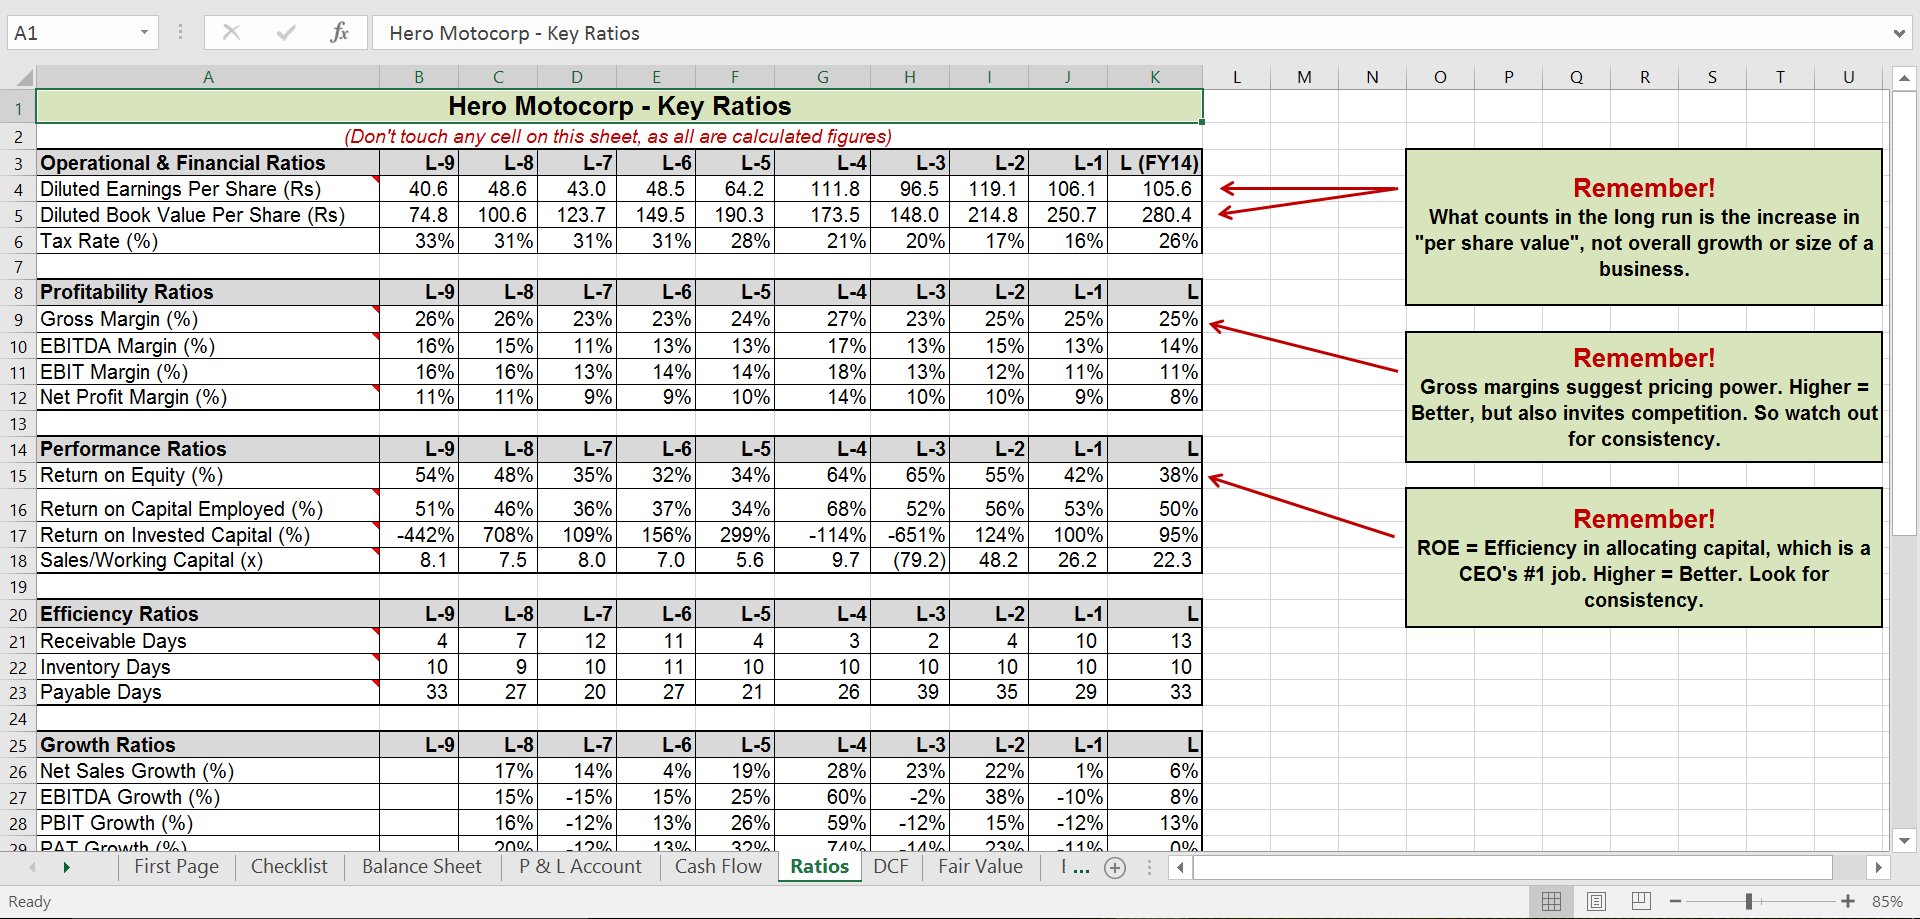1920x919 pixels.
Task: Add a new sheet with plus icon
Action: [x=1115, y=868]
